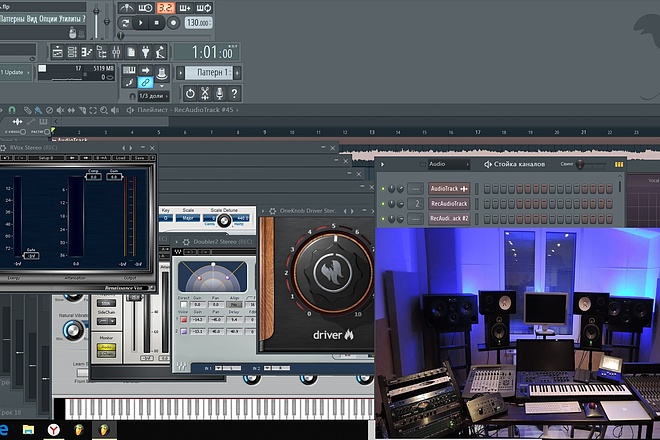Click the circular undo history icon

[190, 93]
